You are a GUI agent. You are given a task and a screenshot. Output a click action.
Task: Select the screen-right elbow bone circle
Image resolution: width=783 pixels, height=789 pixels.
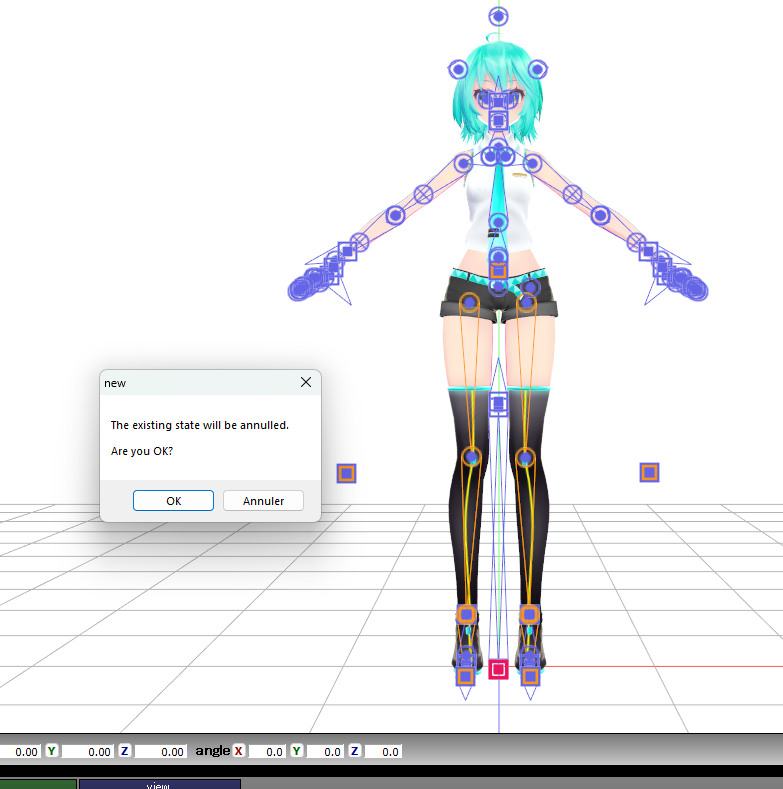(600, 215)
